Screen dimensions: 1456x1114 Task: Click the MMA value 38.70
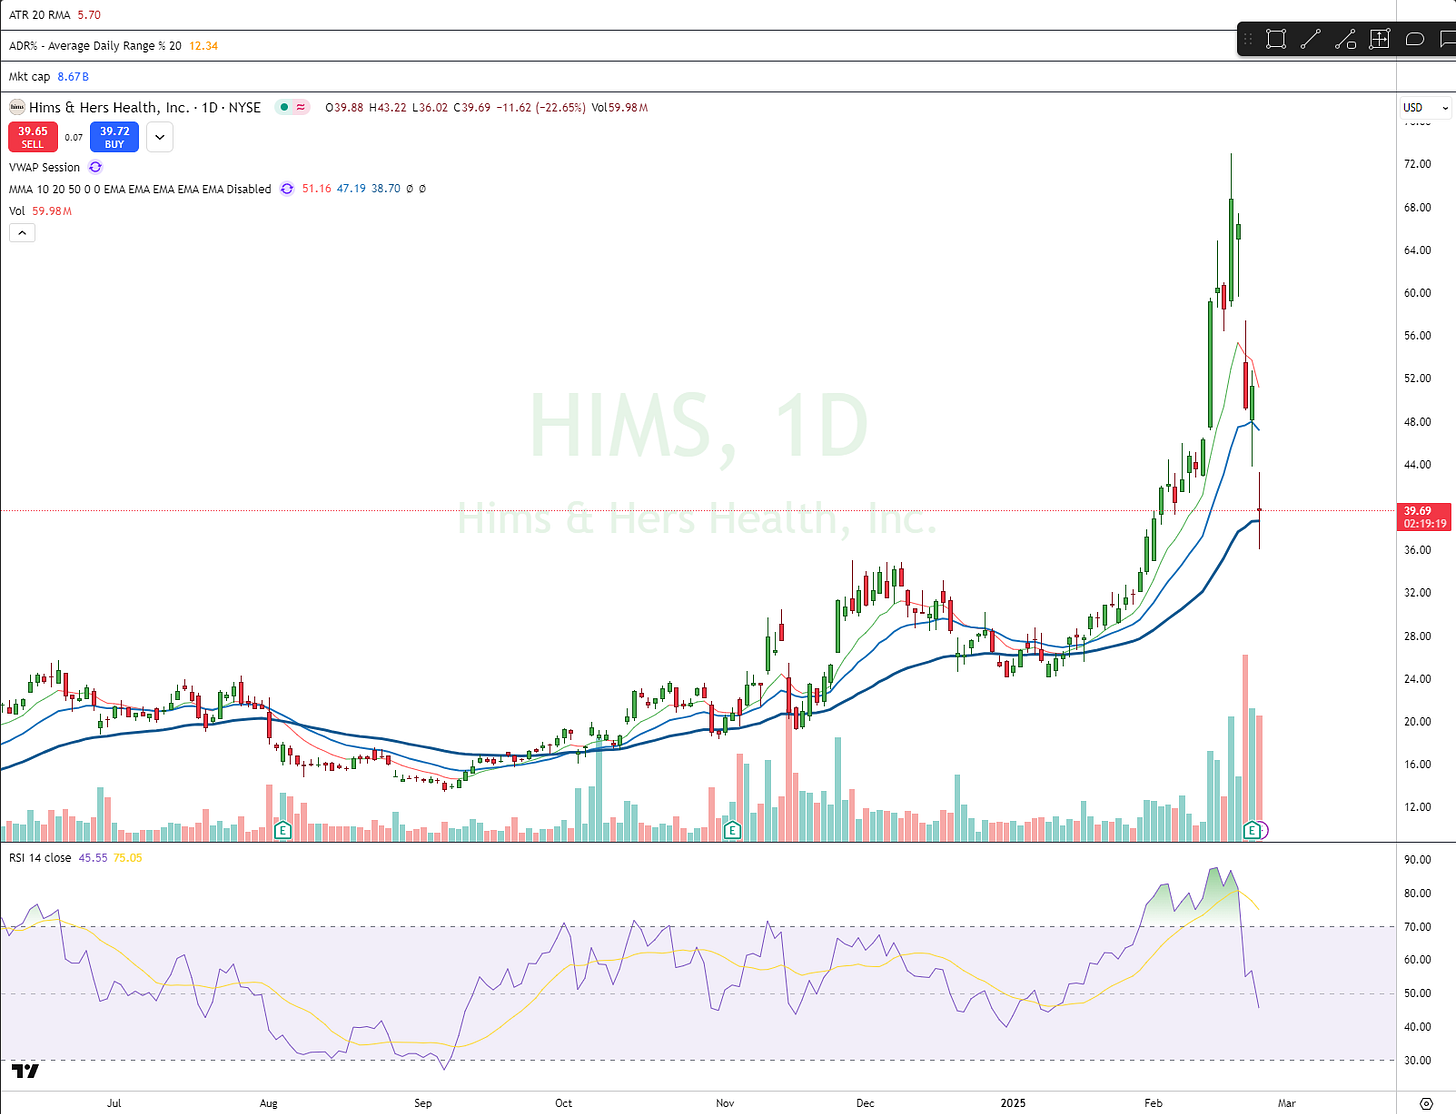pyautogui.click(x=386, y=188)
